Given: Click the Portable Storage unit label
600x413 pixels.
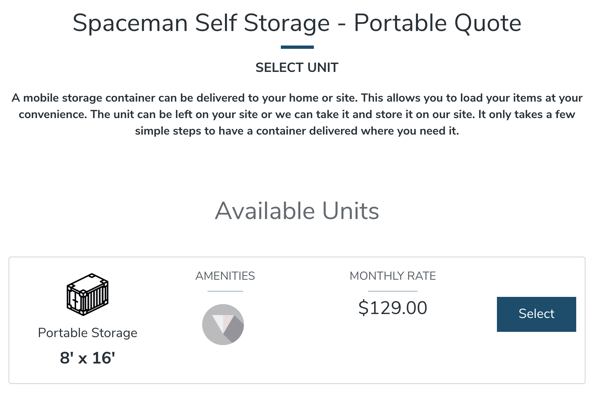Looking at the screenshot, I should click(88, 333).
